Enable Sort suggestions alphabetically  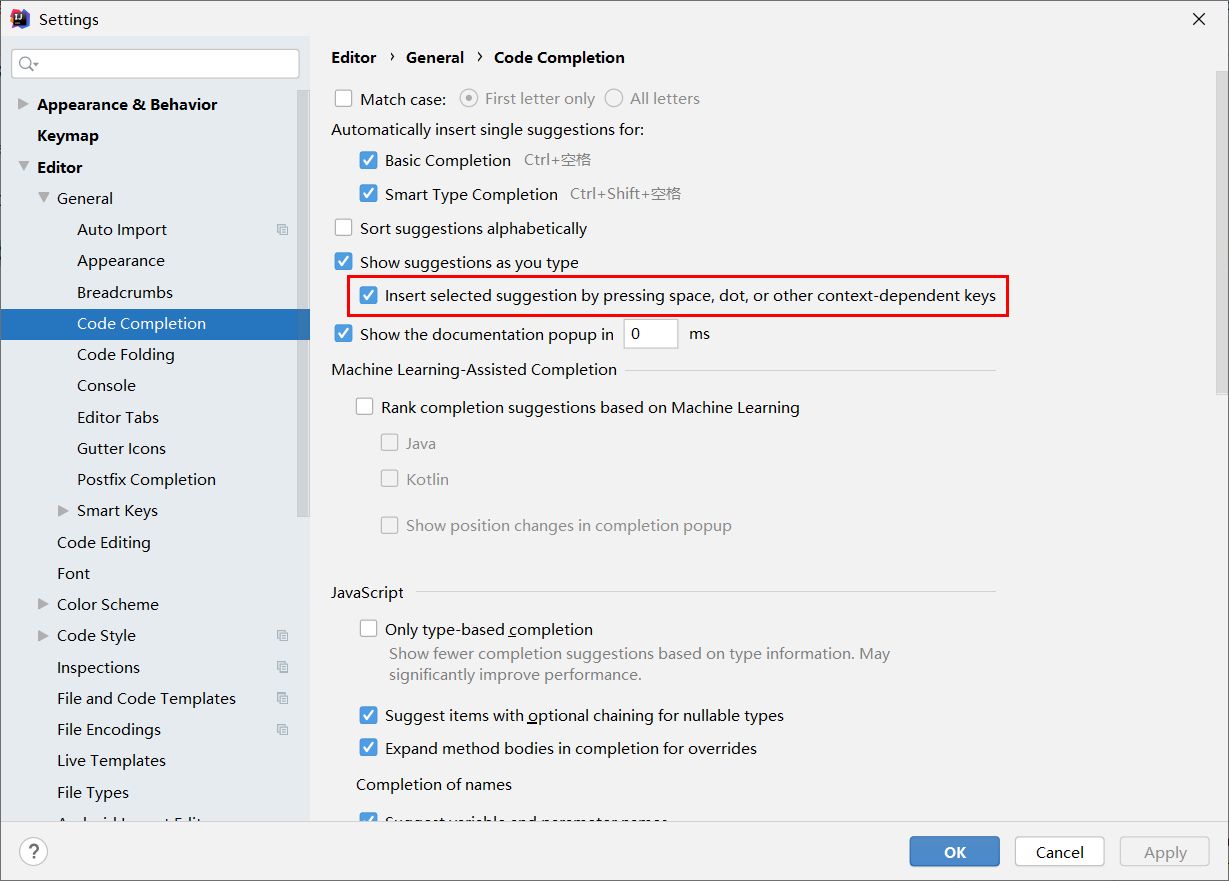[344, 228]
